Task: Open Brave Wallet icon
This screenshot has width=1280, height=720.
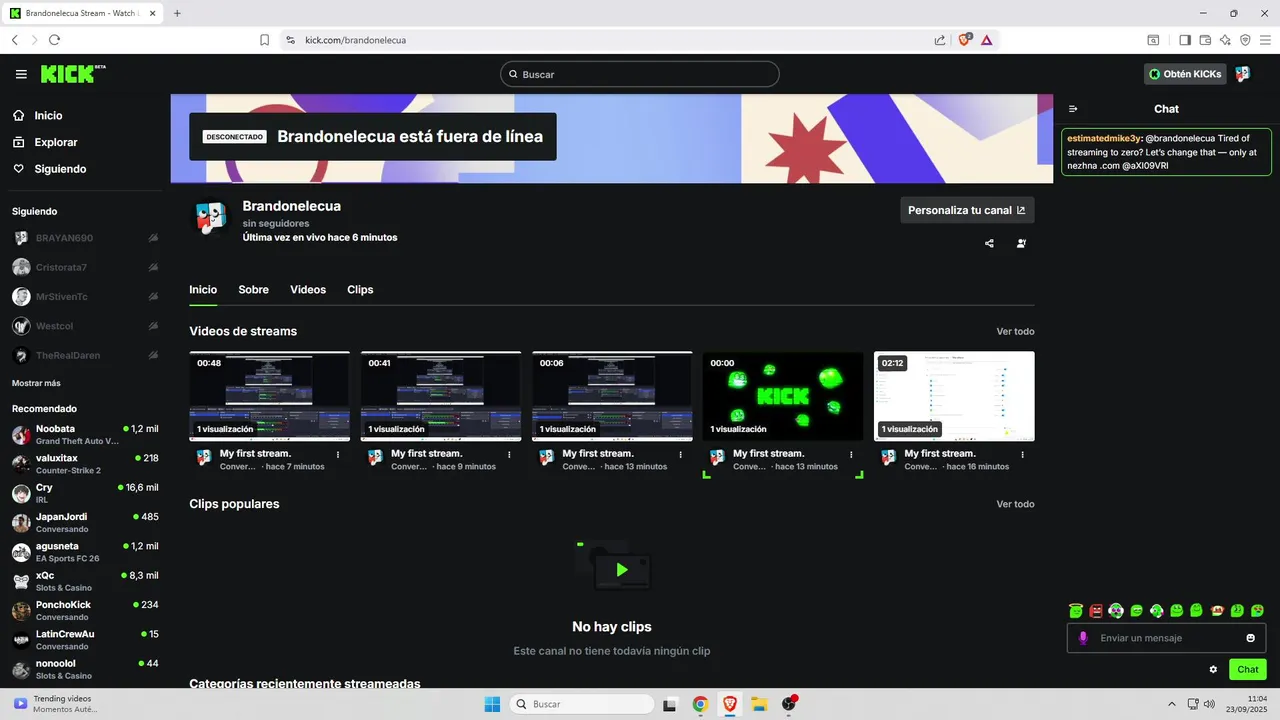Action: tap(1205, 40)
